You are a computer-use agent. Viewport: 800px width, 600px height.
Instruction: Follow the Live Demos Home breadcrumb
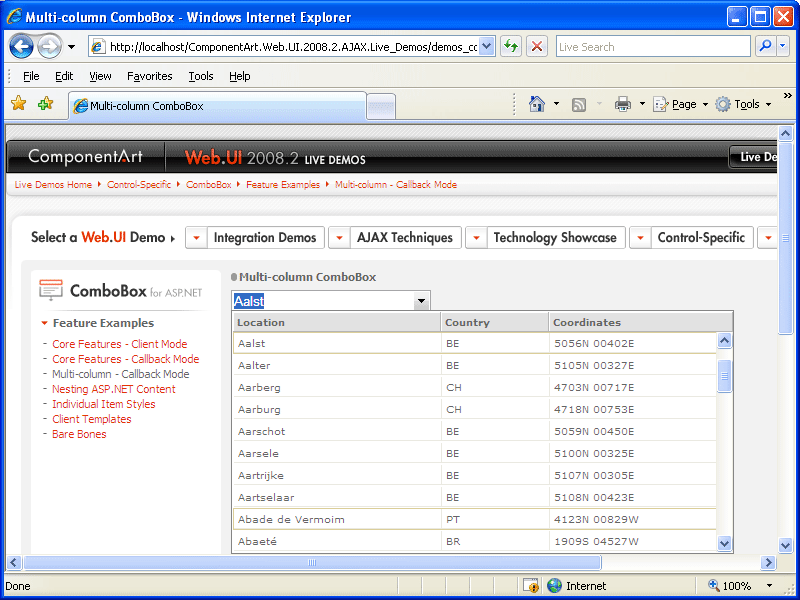pyautogui.click(x=53, y=185)
